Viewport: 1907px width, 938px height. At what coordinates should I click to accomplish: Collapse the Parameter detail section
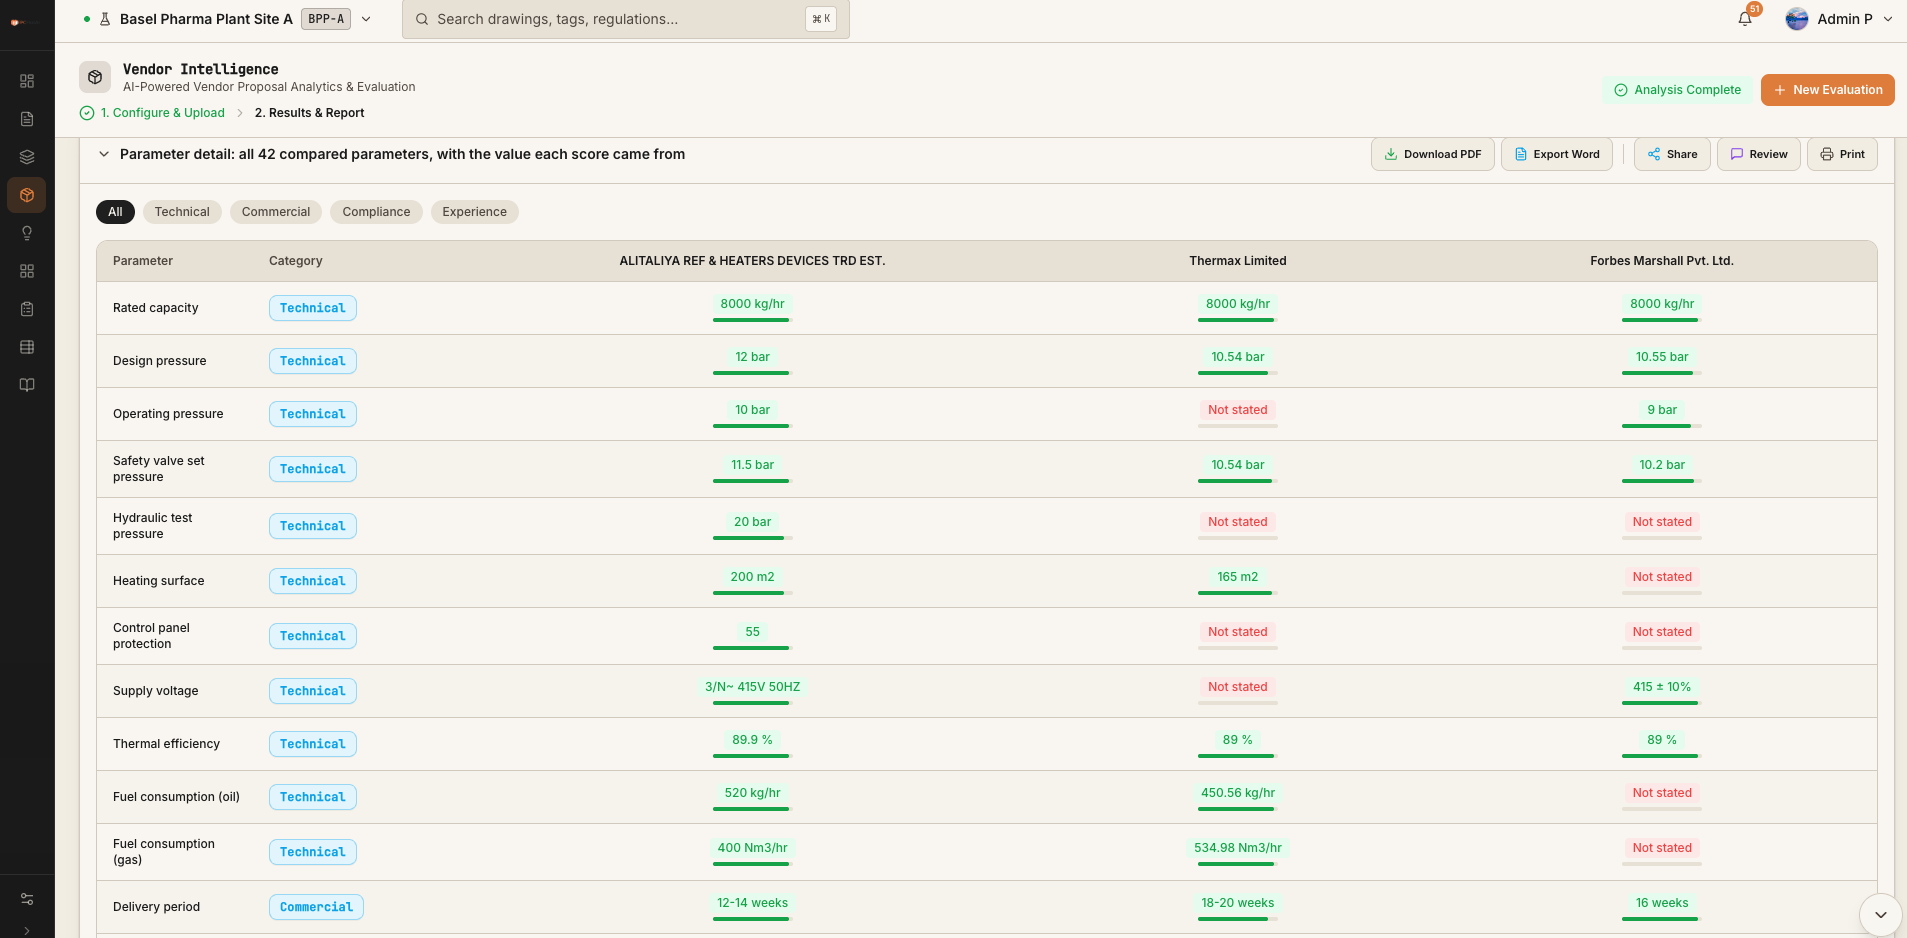pos(104,154)
